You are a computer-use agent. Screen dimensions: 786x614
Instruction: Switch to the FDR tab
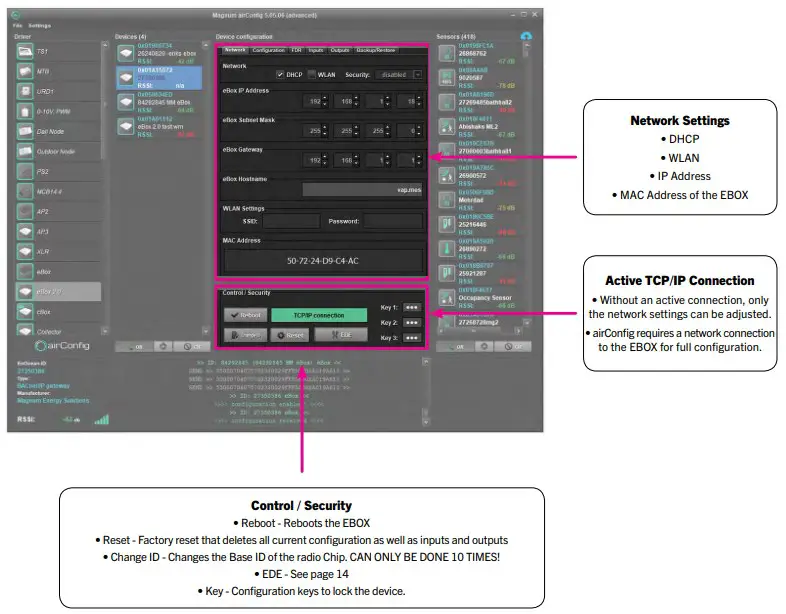coord(296,50)
